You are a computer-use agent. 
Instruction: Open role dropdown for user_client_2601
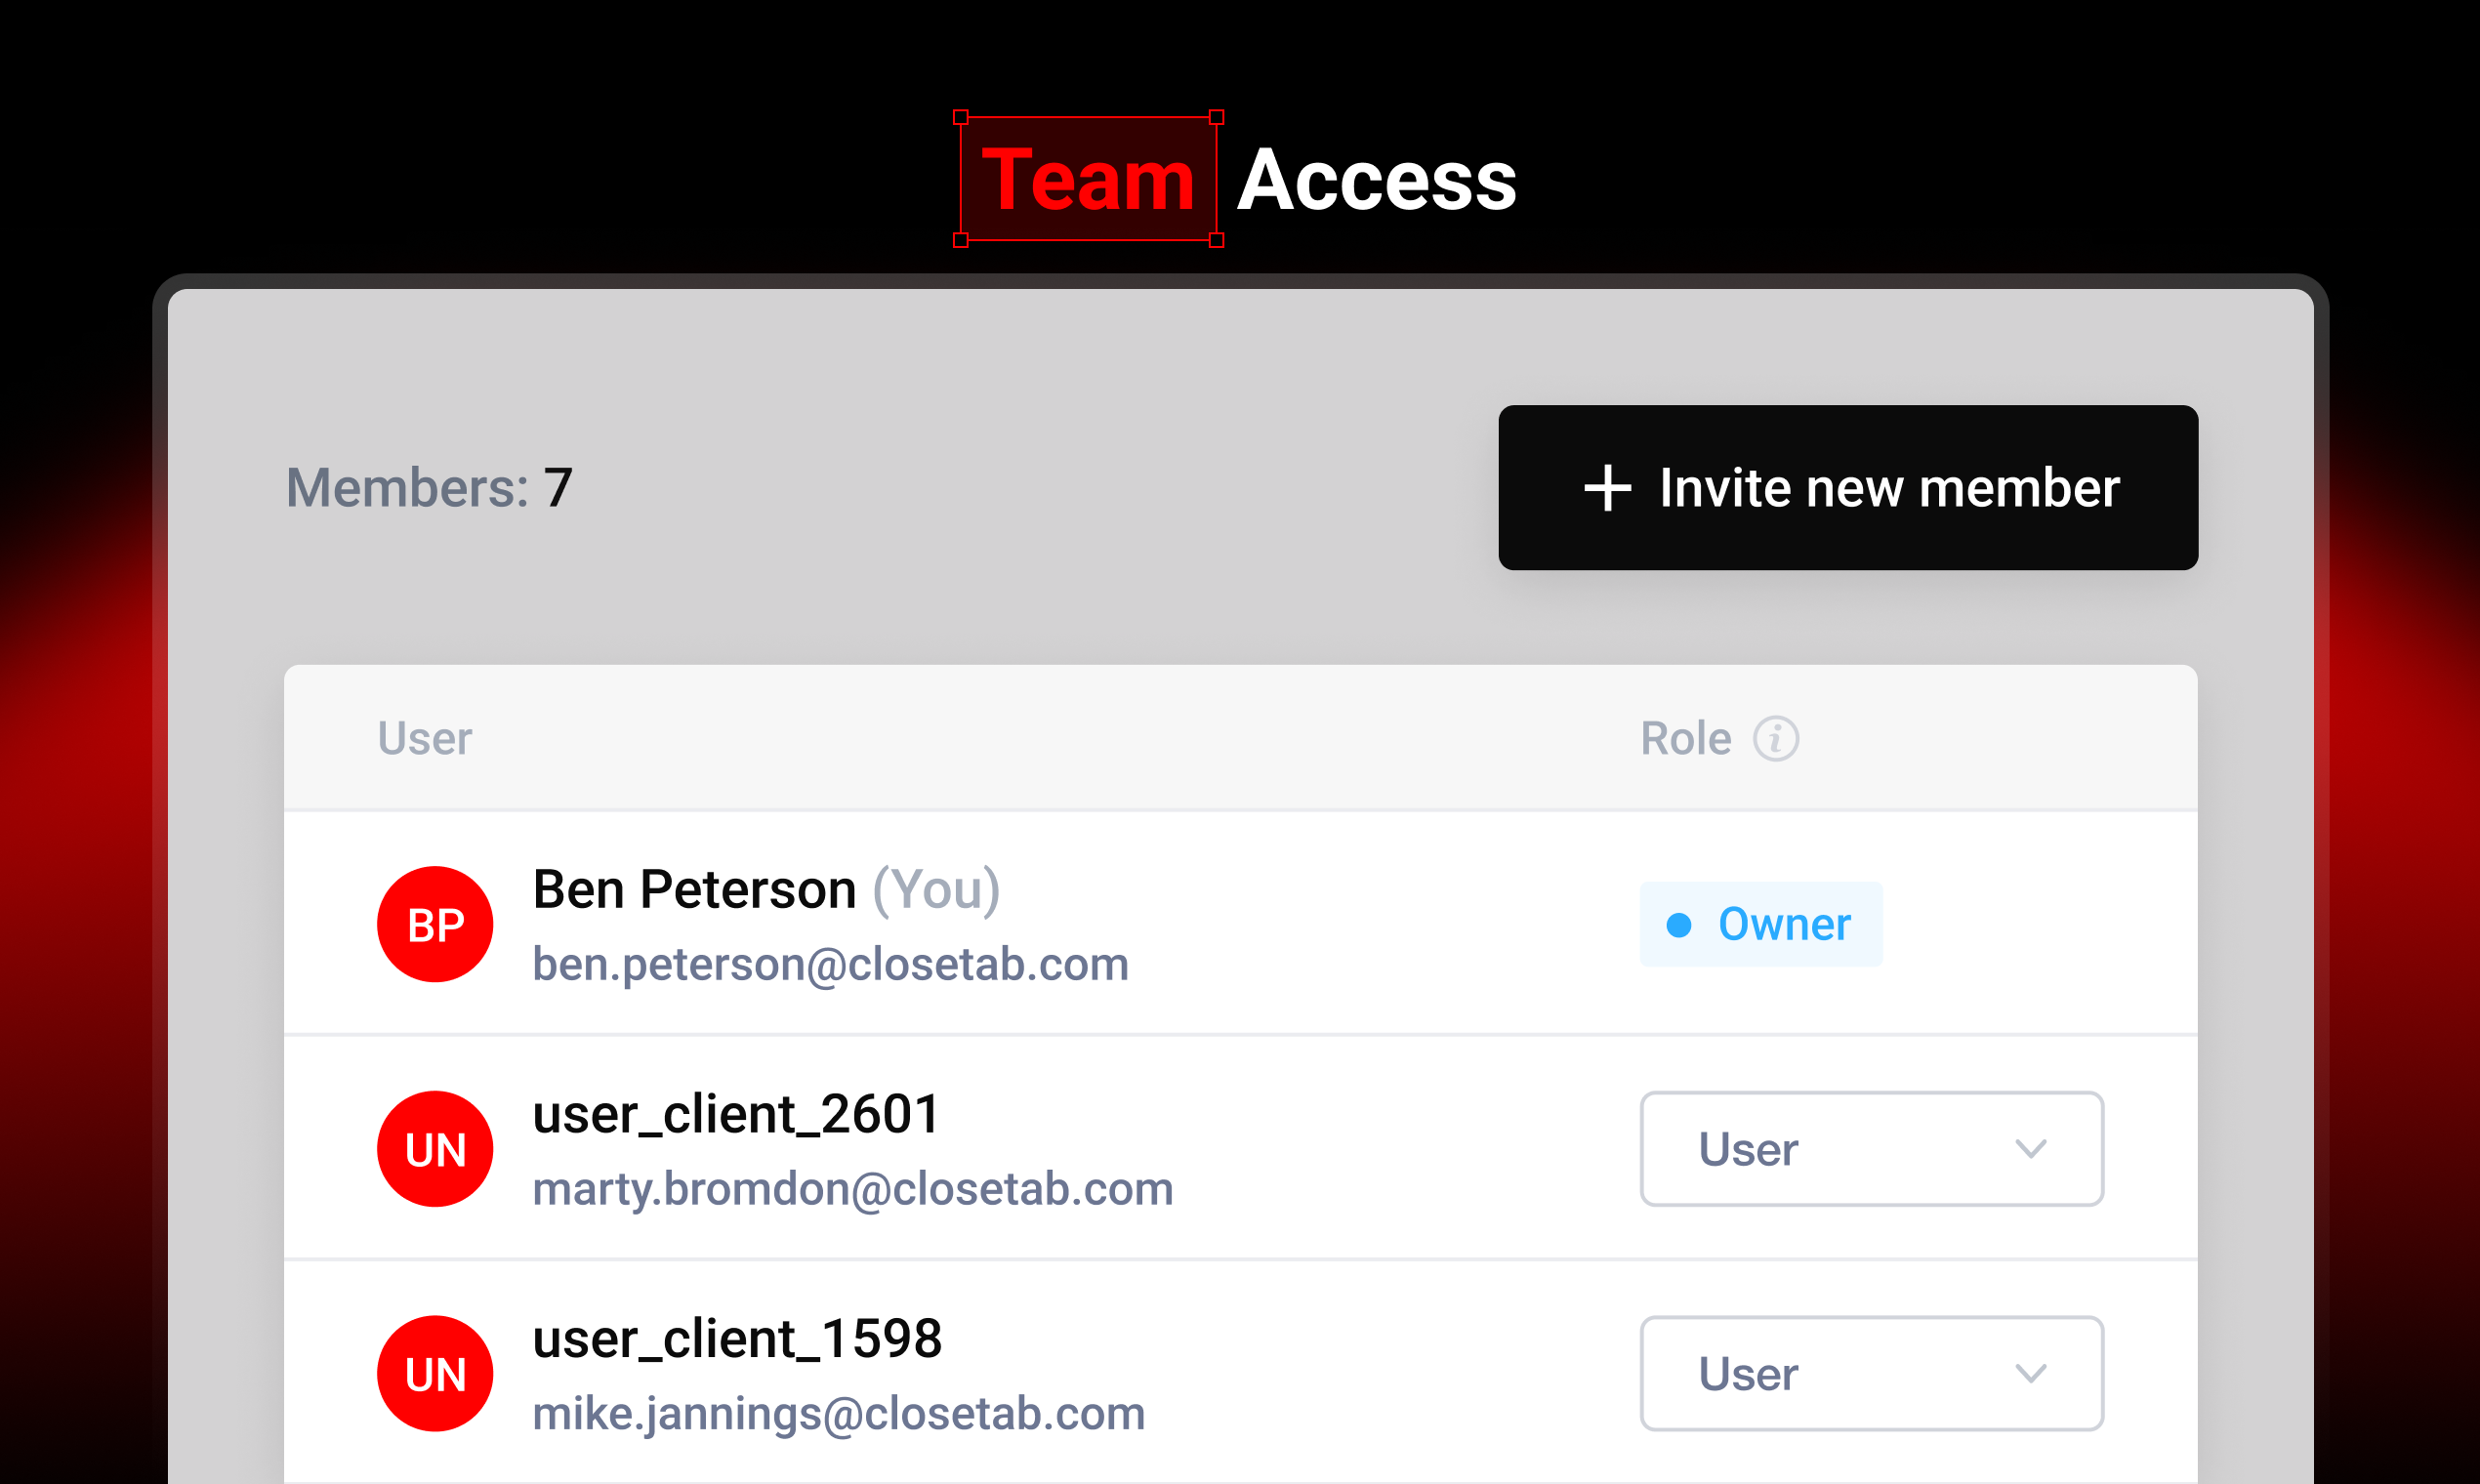[x=1870, y=1149]
